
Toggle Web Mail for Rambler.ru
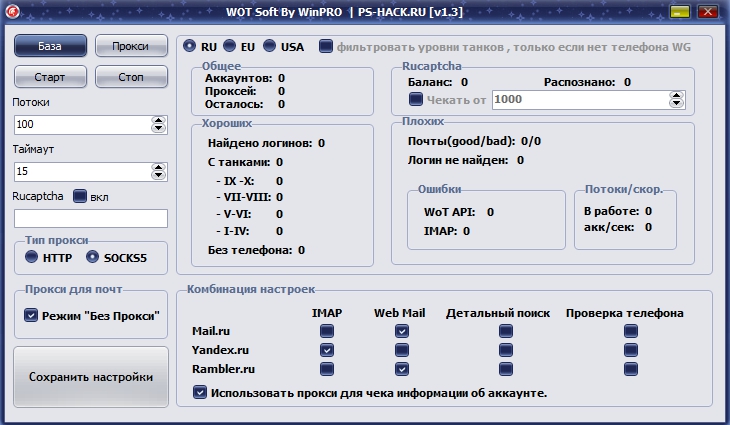click(400, 369)
